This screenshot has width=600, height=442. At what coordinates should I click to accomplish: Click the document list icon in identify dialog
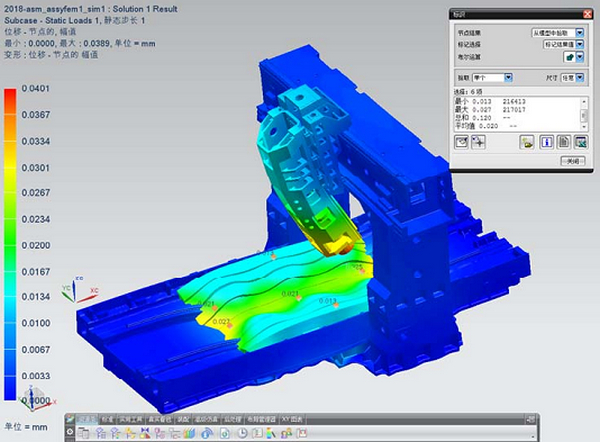click(563, 143)
